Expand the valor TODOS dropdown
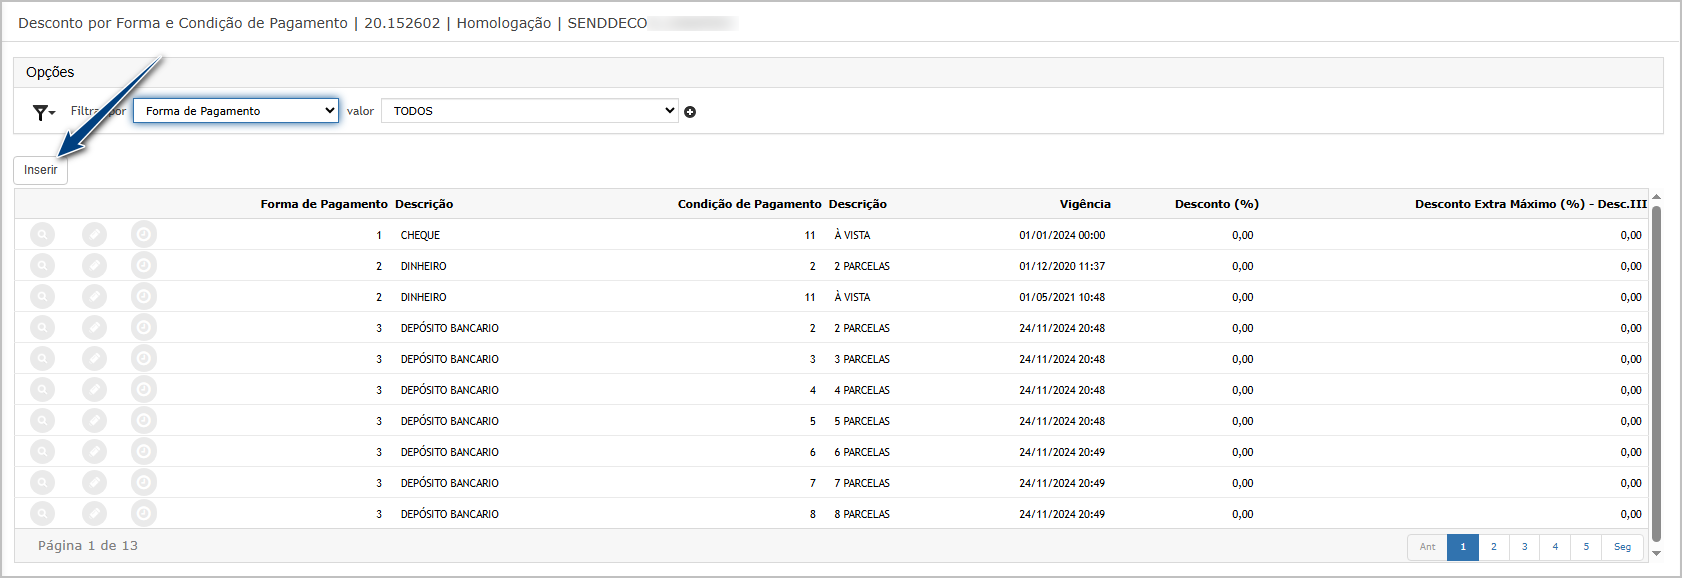 [530, 111]
